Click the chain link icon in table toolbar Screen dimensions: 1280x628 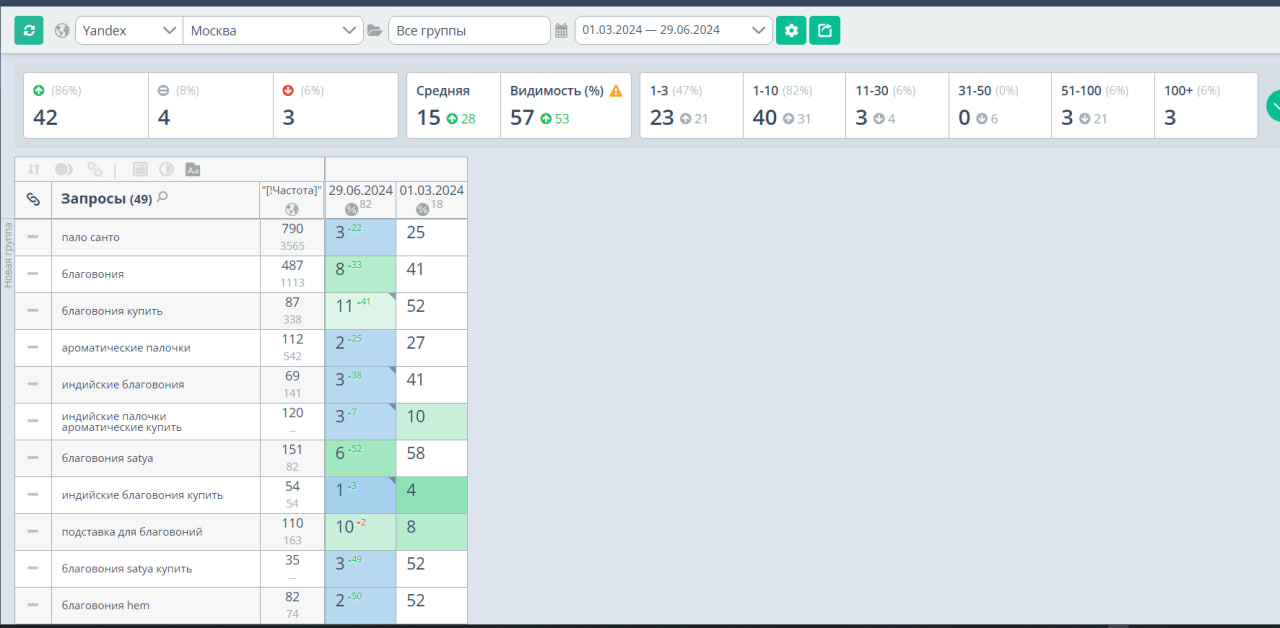95,169
